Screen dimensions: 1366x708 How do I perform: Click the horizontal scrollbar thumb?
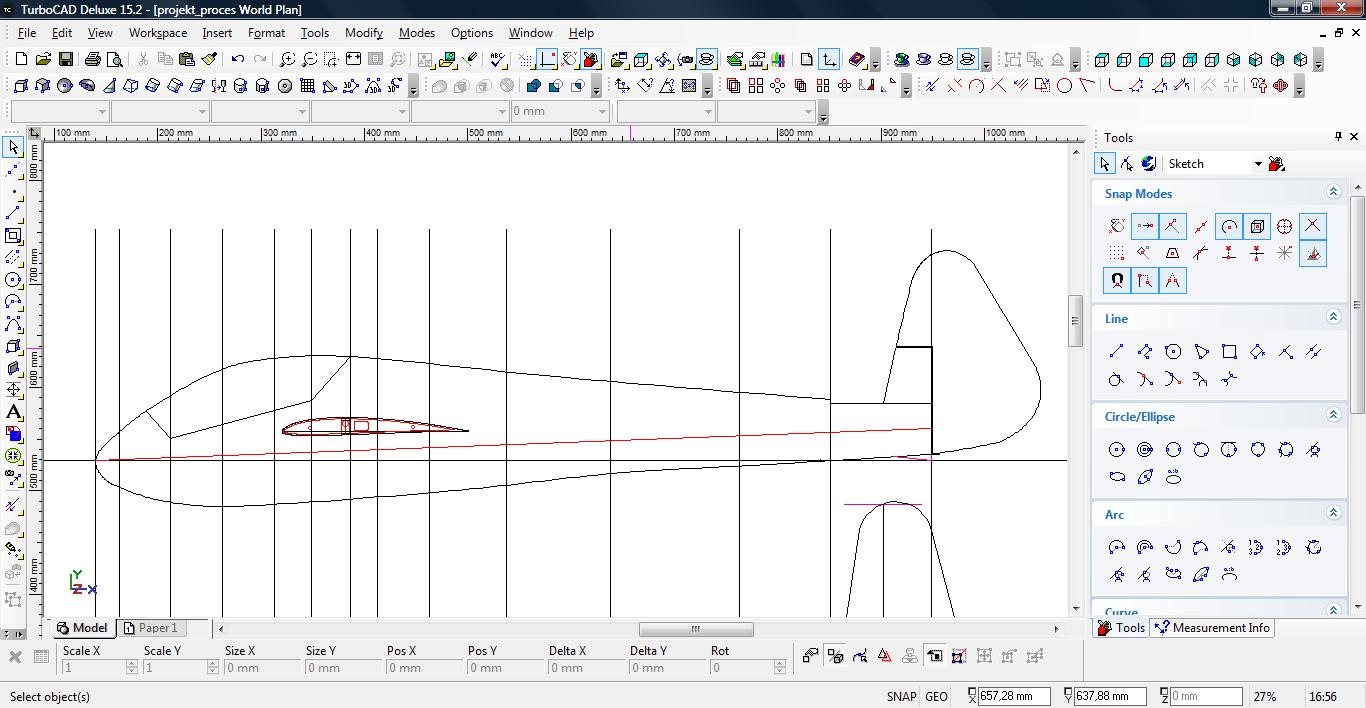pyautogui.click(x=695, y=629)
